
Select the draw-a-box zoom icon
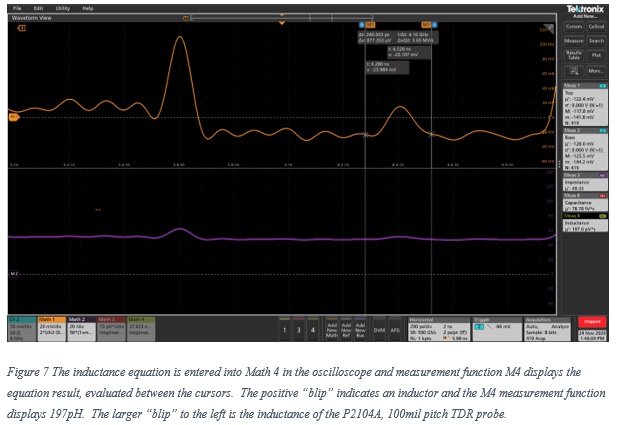click(x=574, y=71)
